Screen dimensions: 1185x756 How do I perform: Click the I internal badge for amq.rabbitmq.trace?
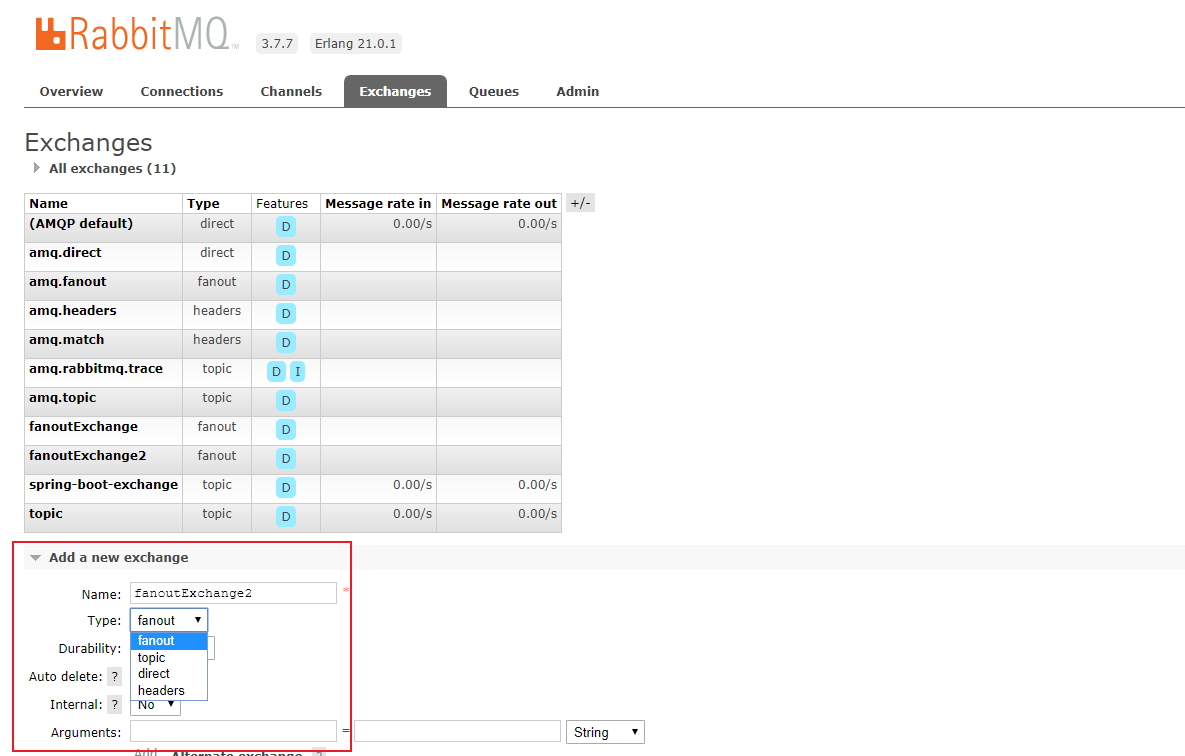[298, 371]
